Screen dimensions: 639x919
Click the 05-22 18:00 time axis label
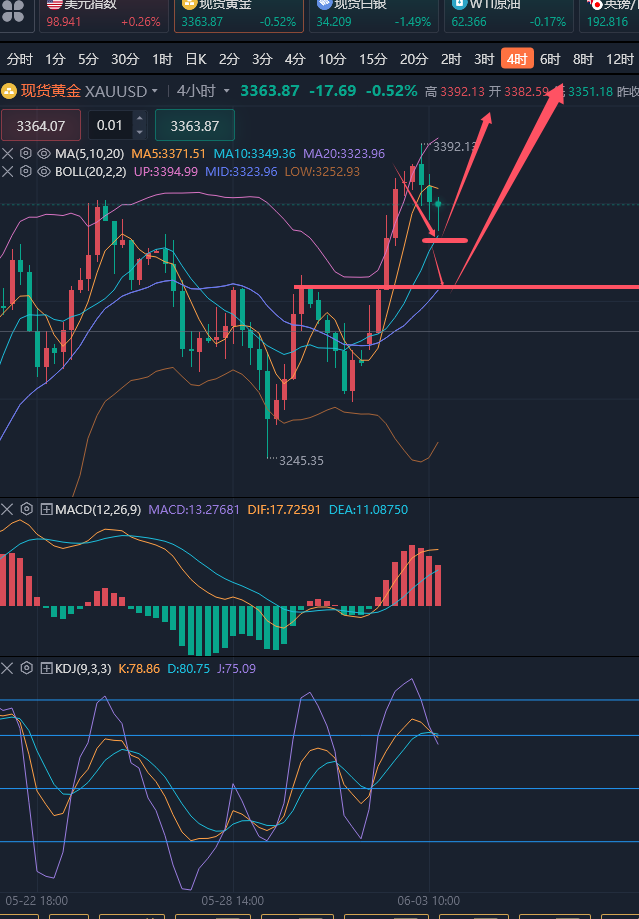pos(36,900)
